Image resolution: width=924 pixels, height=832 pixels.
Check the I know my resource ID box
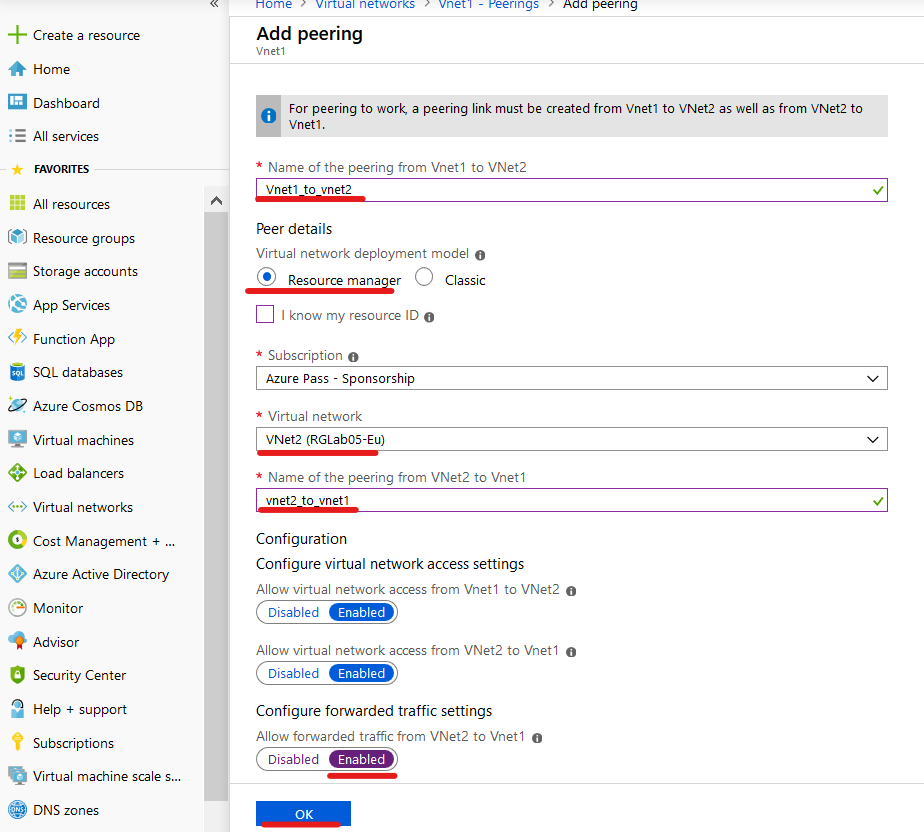tap(265, 314)
